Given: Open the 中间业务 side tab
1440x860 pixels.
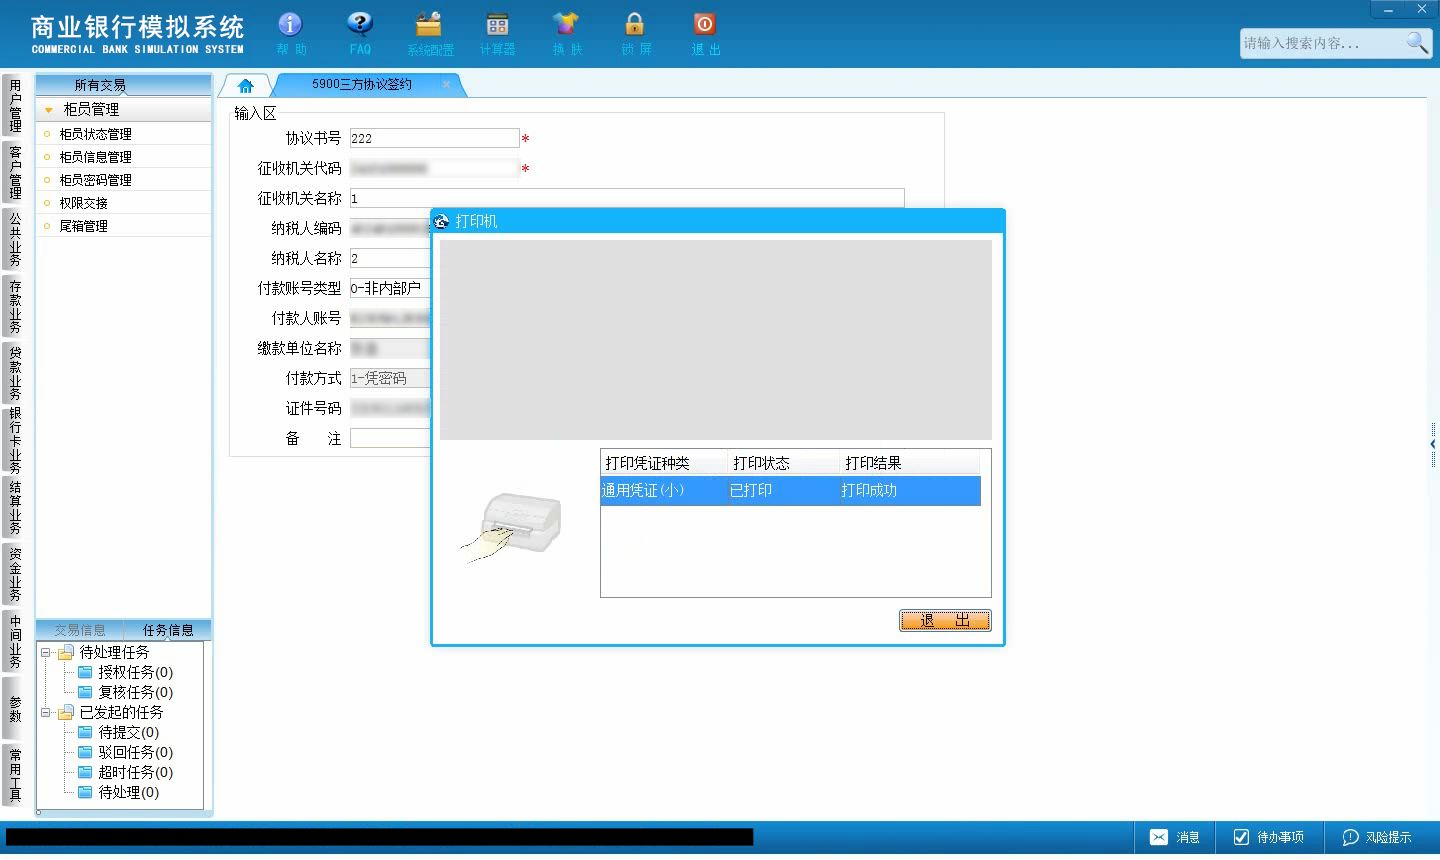Looking at the screenshot, I should click(x=14, y=642).
